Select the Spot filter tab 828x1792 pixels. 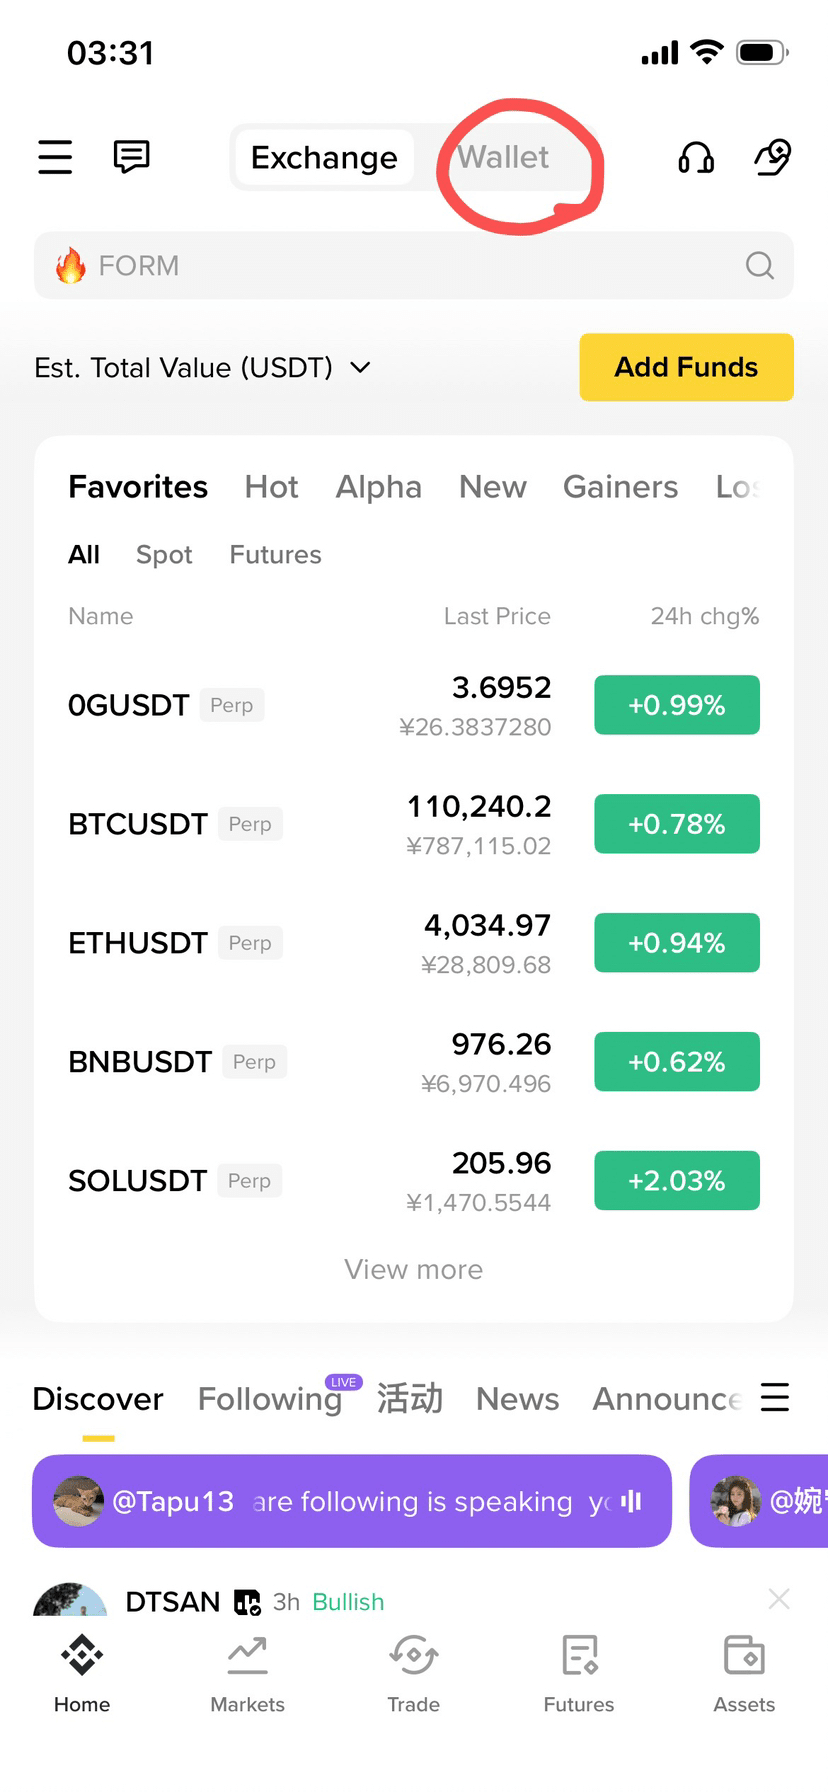point(164,555)
